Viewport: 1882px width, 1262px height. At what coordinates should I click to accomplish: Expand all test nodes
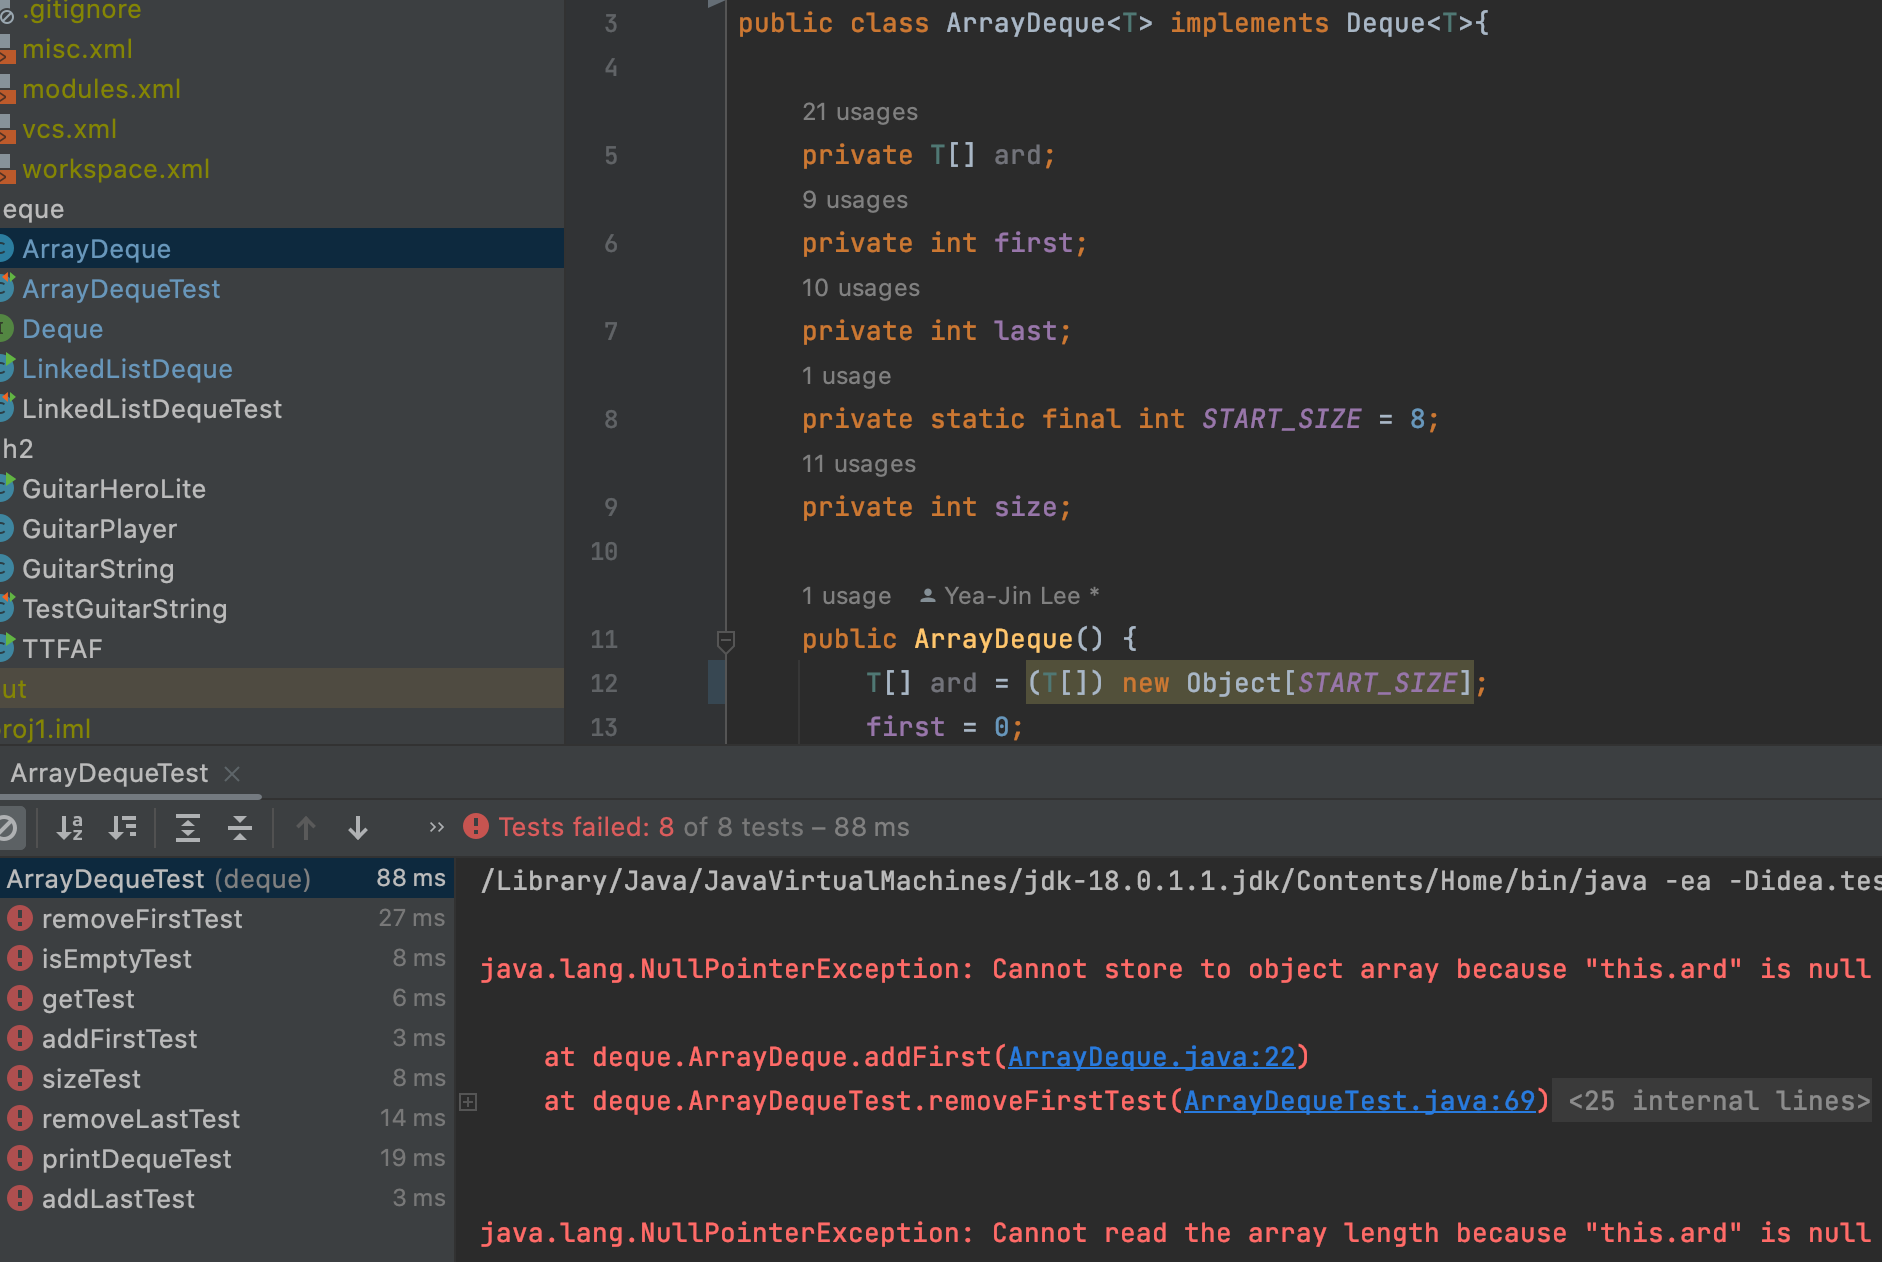[187, 828]
